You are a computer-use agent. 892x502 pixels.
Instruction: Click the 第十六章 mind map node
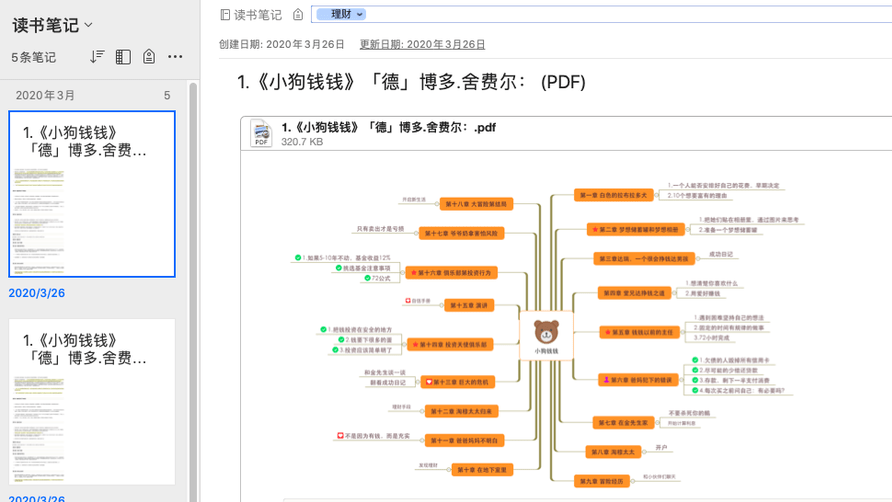(x=451, y=273)
